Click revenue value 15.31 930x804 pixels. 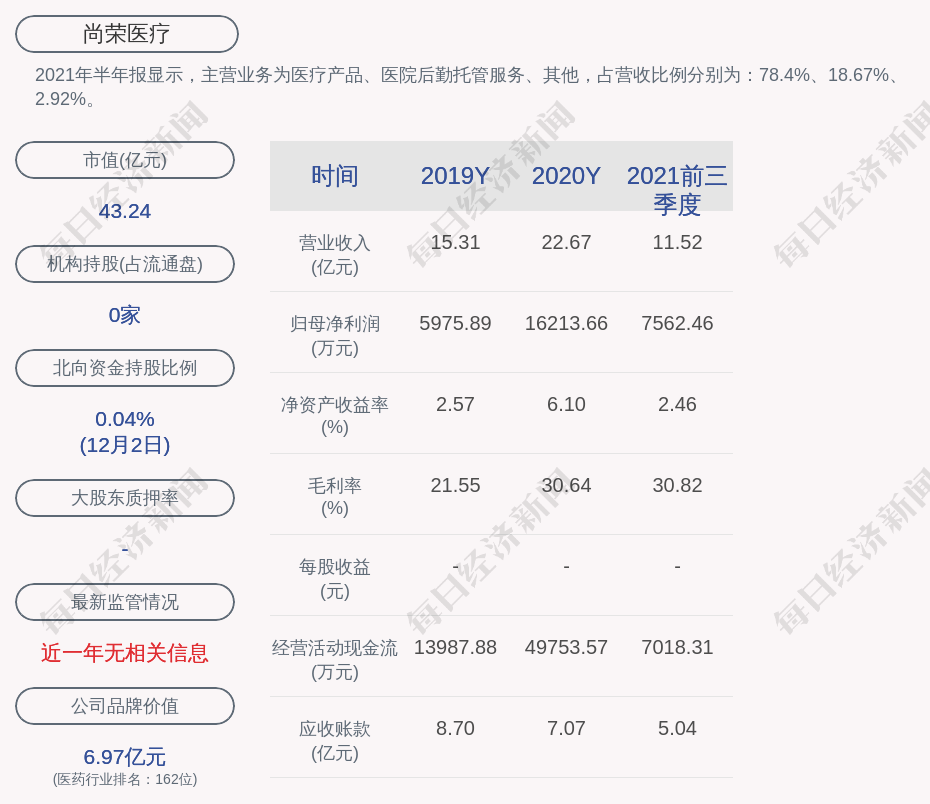(x=455, y=243)
